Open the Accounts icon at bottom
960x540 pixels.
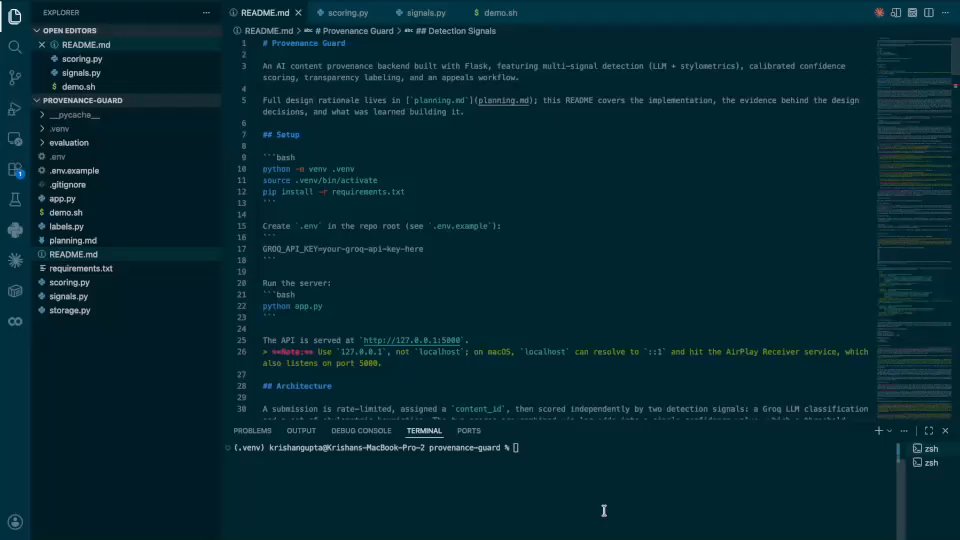15,522
